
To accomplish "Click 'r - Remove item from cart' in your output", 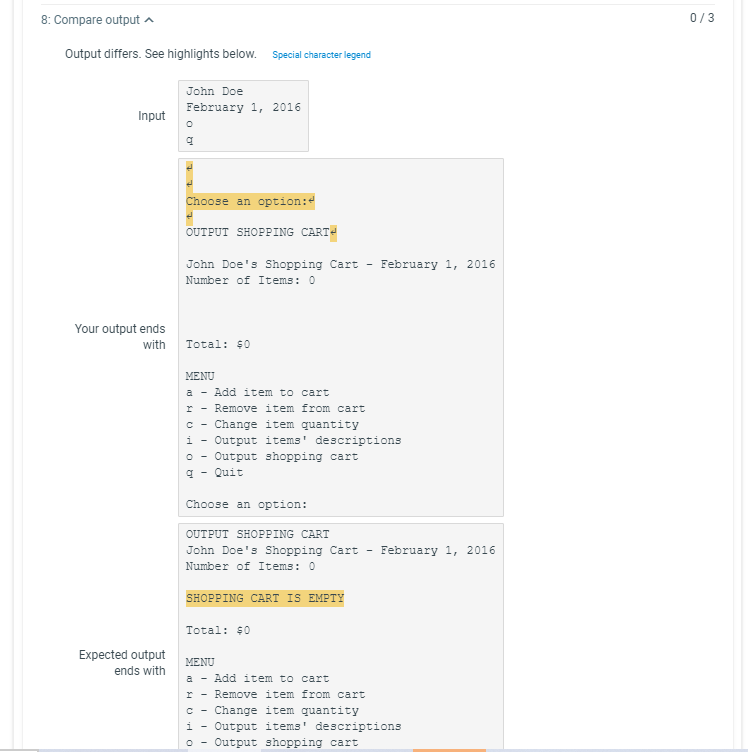I will click(275, 408).
